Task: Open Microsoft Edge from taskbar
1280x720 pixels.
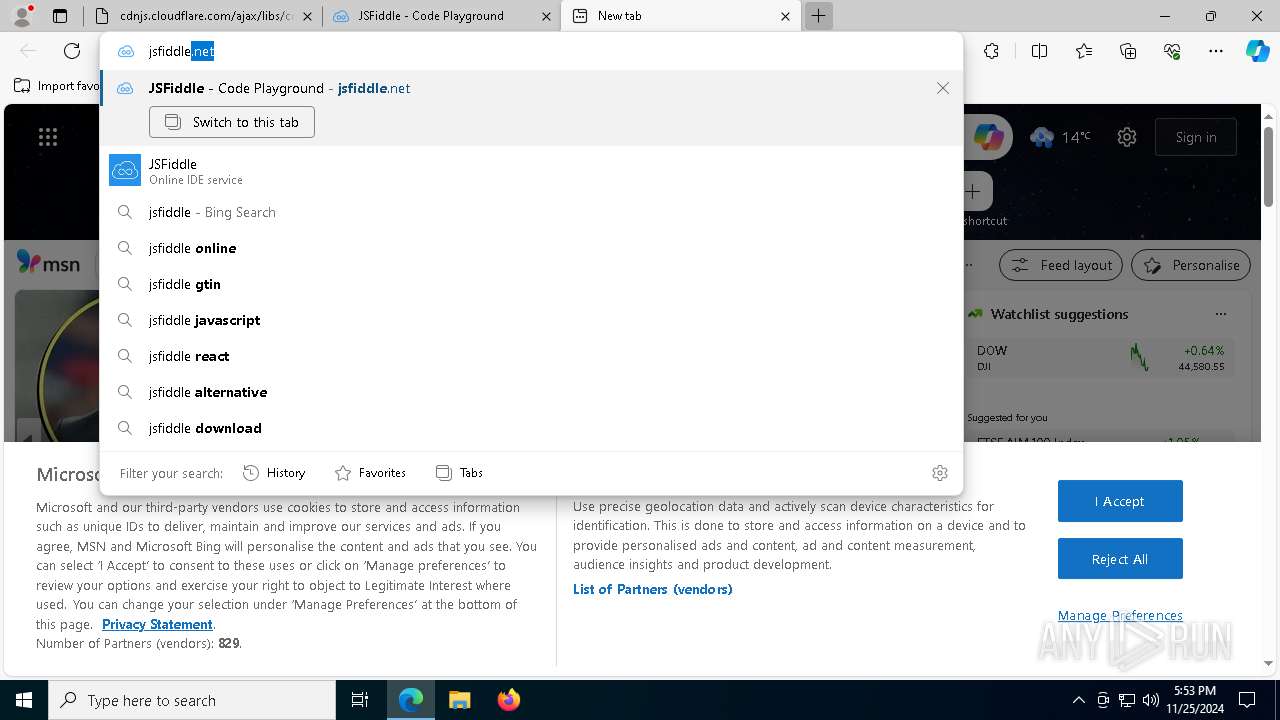Action: click(x=411, y=700)
